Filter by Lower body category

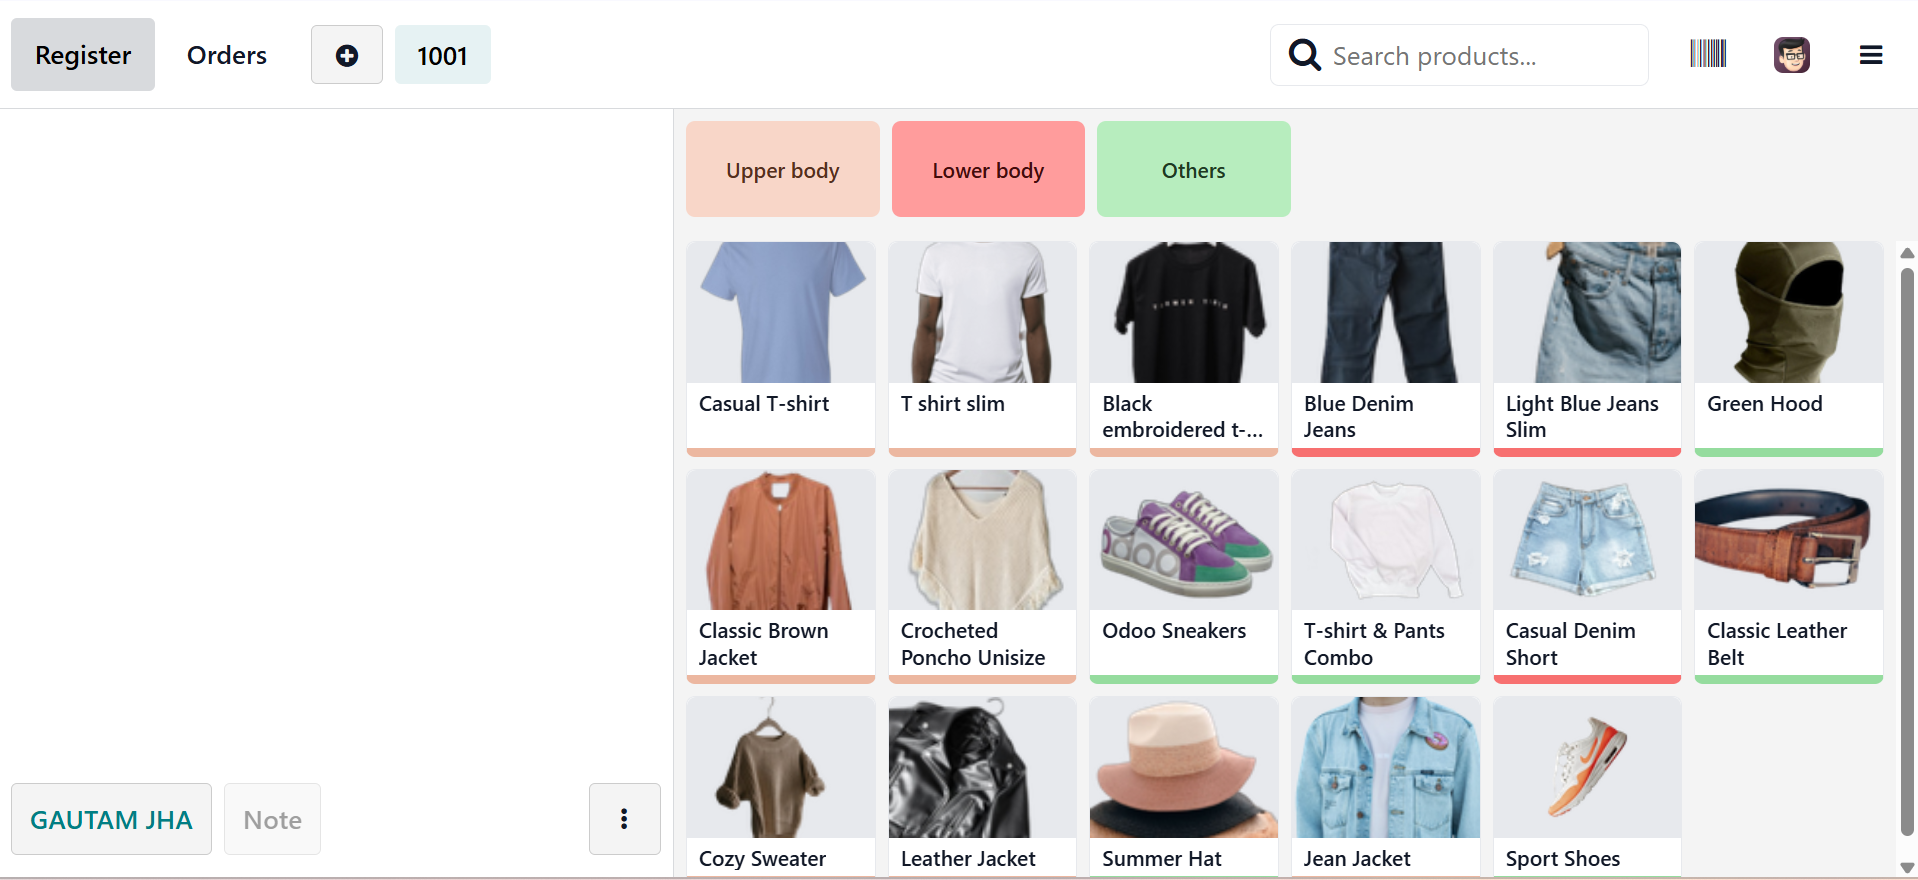[988, 169]
